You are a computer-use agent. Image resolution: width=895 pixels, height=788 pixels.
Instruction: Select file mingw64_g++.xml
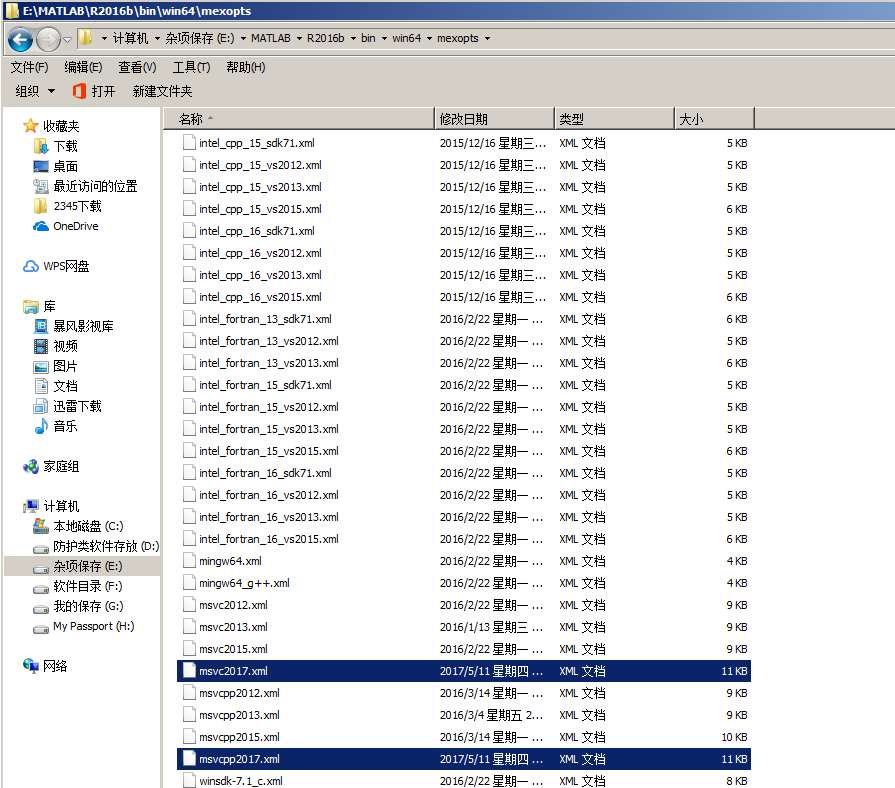tap(463, 583)
